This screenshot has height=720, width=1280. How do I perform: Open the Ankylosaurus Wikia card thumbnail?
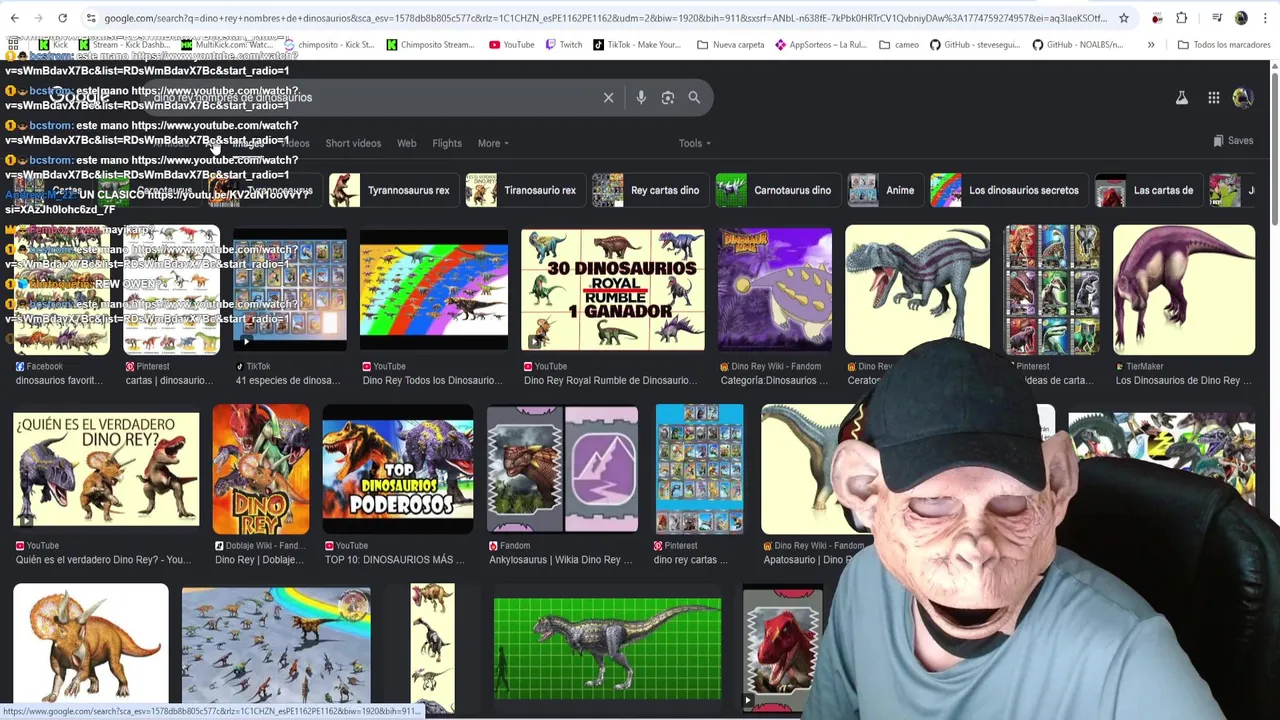pos(562,468)
